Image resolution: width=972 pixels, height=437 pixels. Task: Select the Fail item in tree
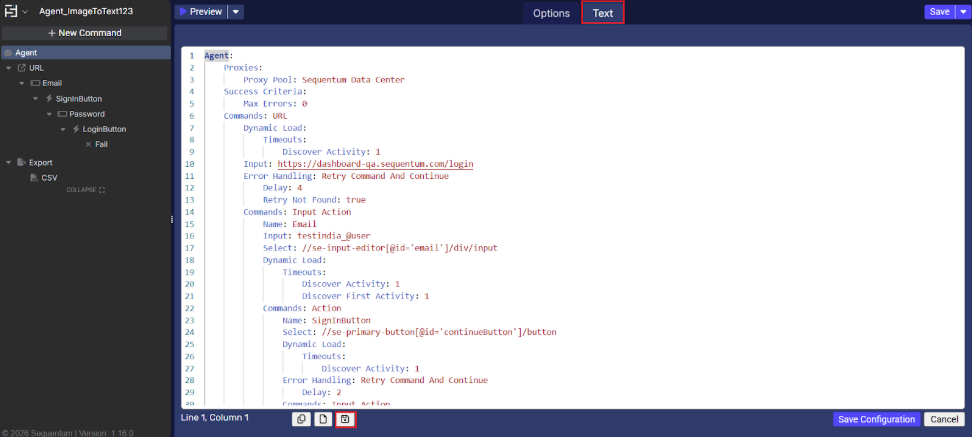click(101, 144)
